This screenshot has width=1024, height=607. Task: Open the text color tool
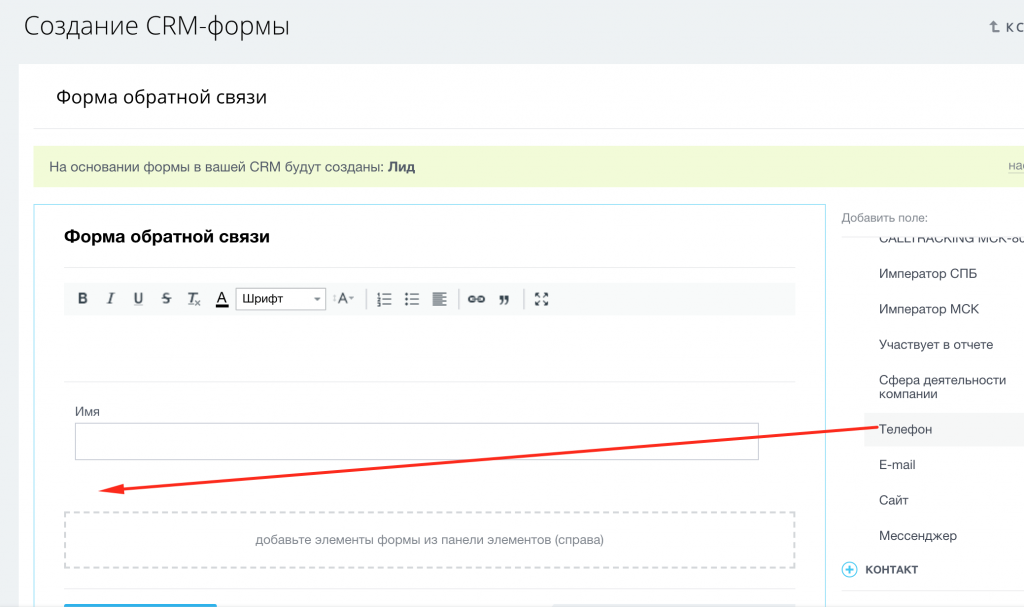click(x=221, y=298)
